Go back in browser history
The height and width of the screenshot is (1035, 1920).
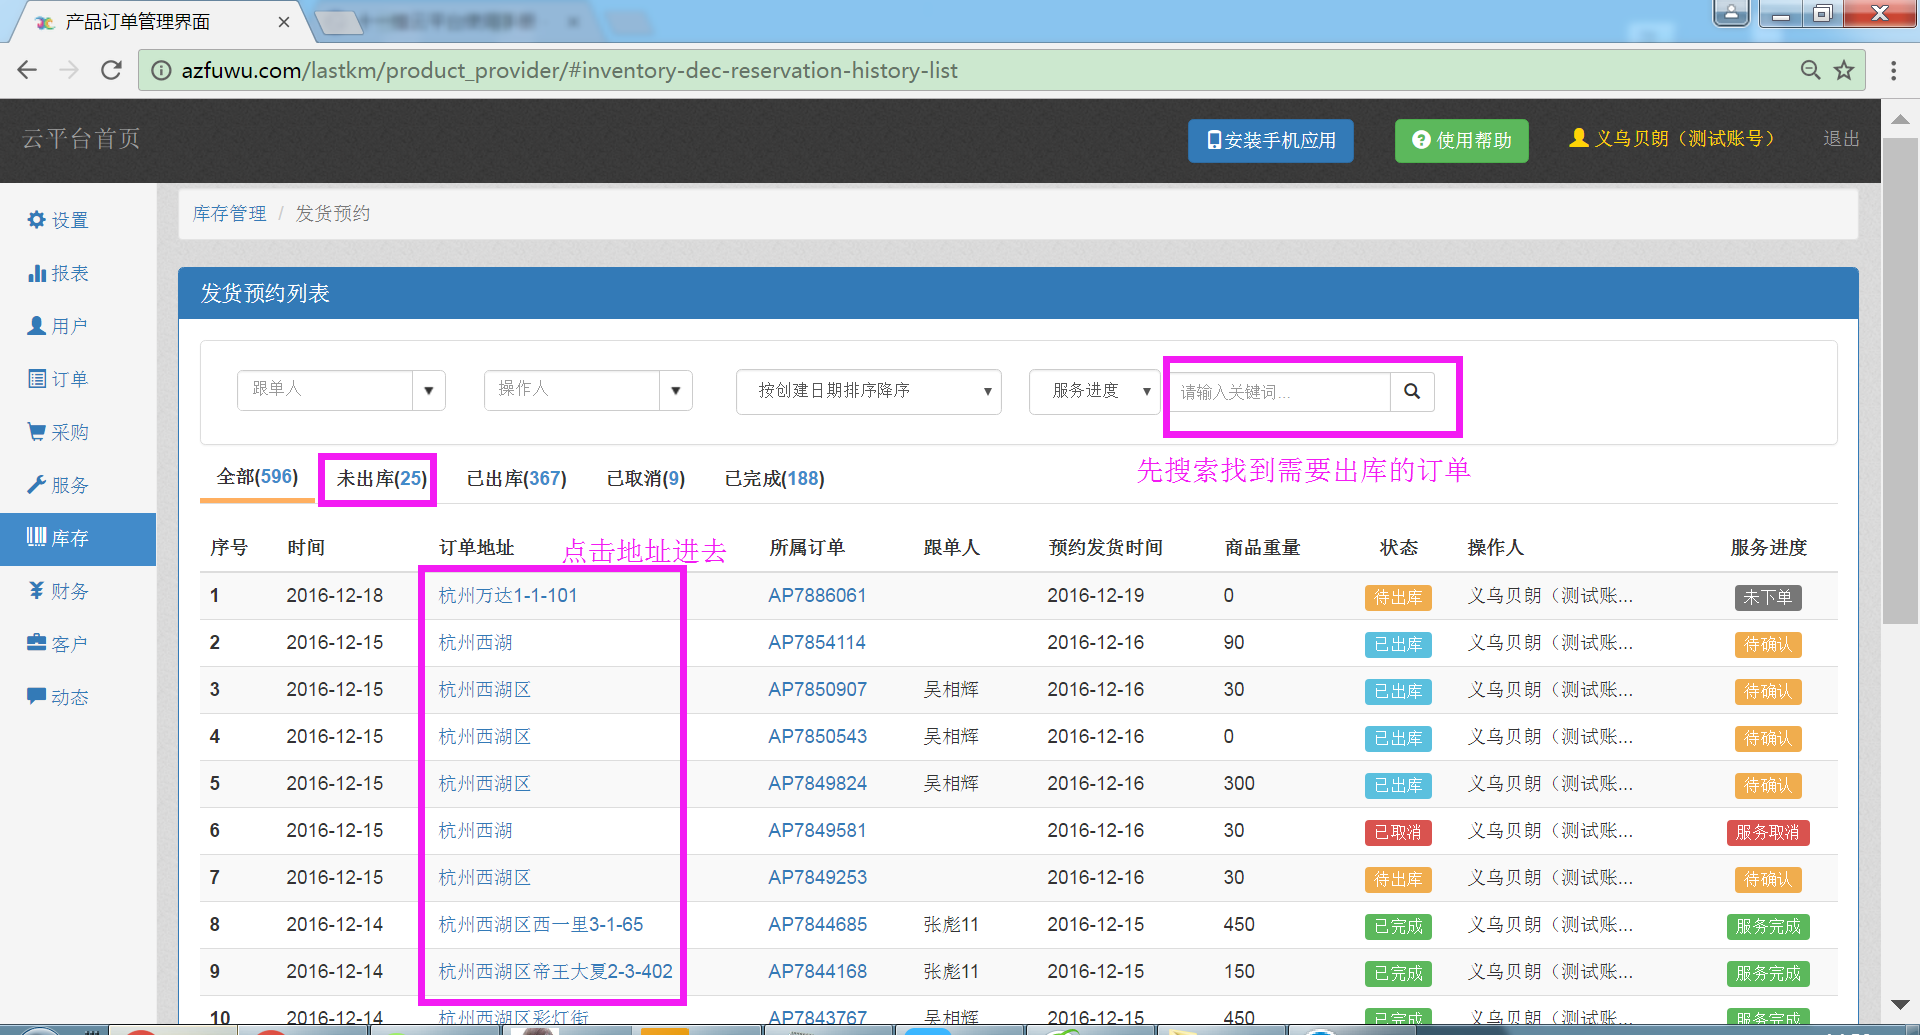point(27,70)
